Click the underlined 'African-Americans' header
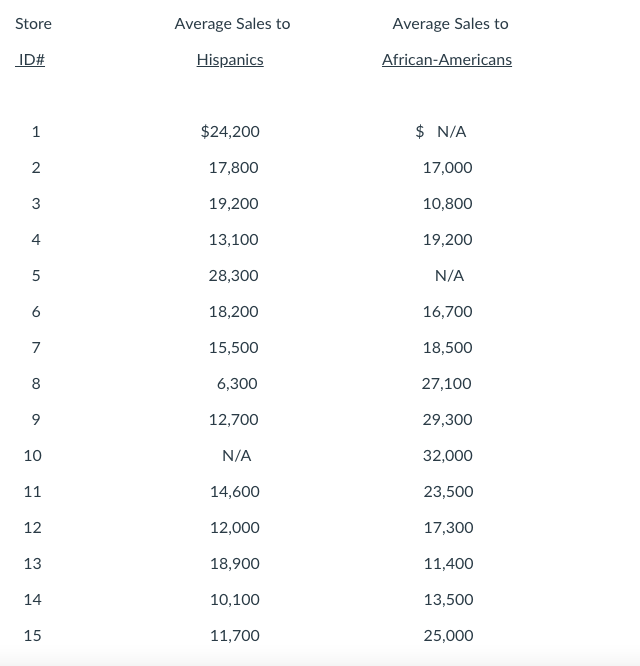640x666 pixels. (446, 60)
